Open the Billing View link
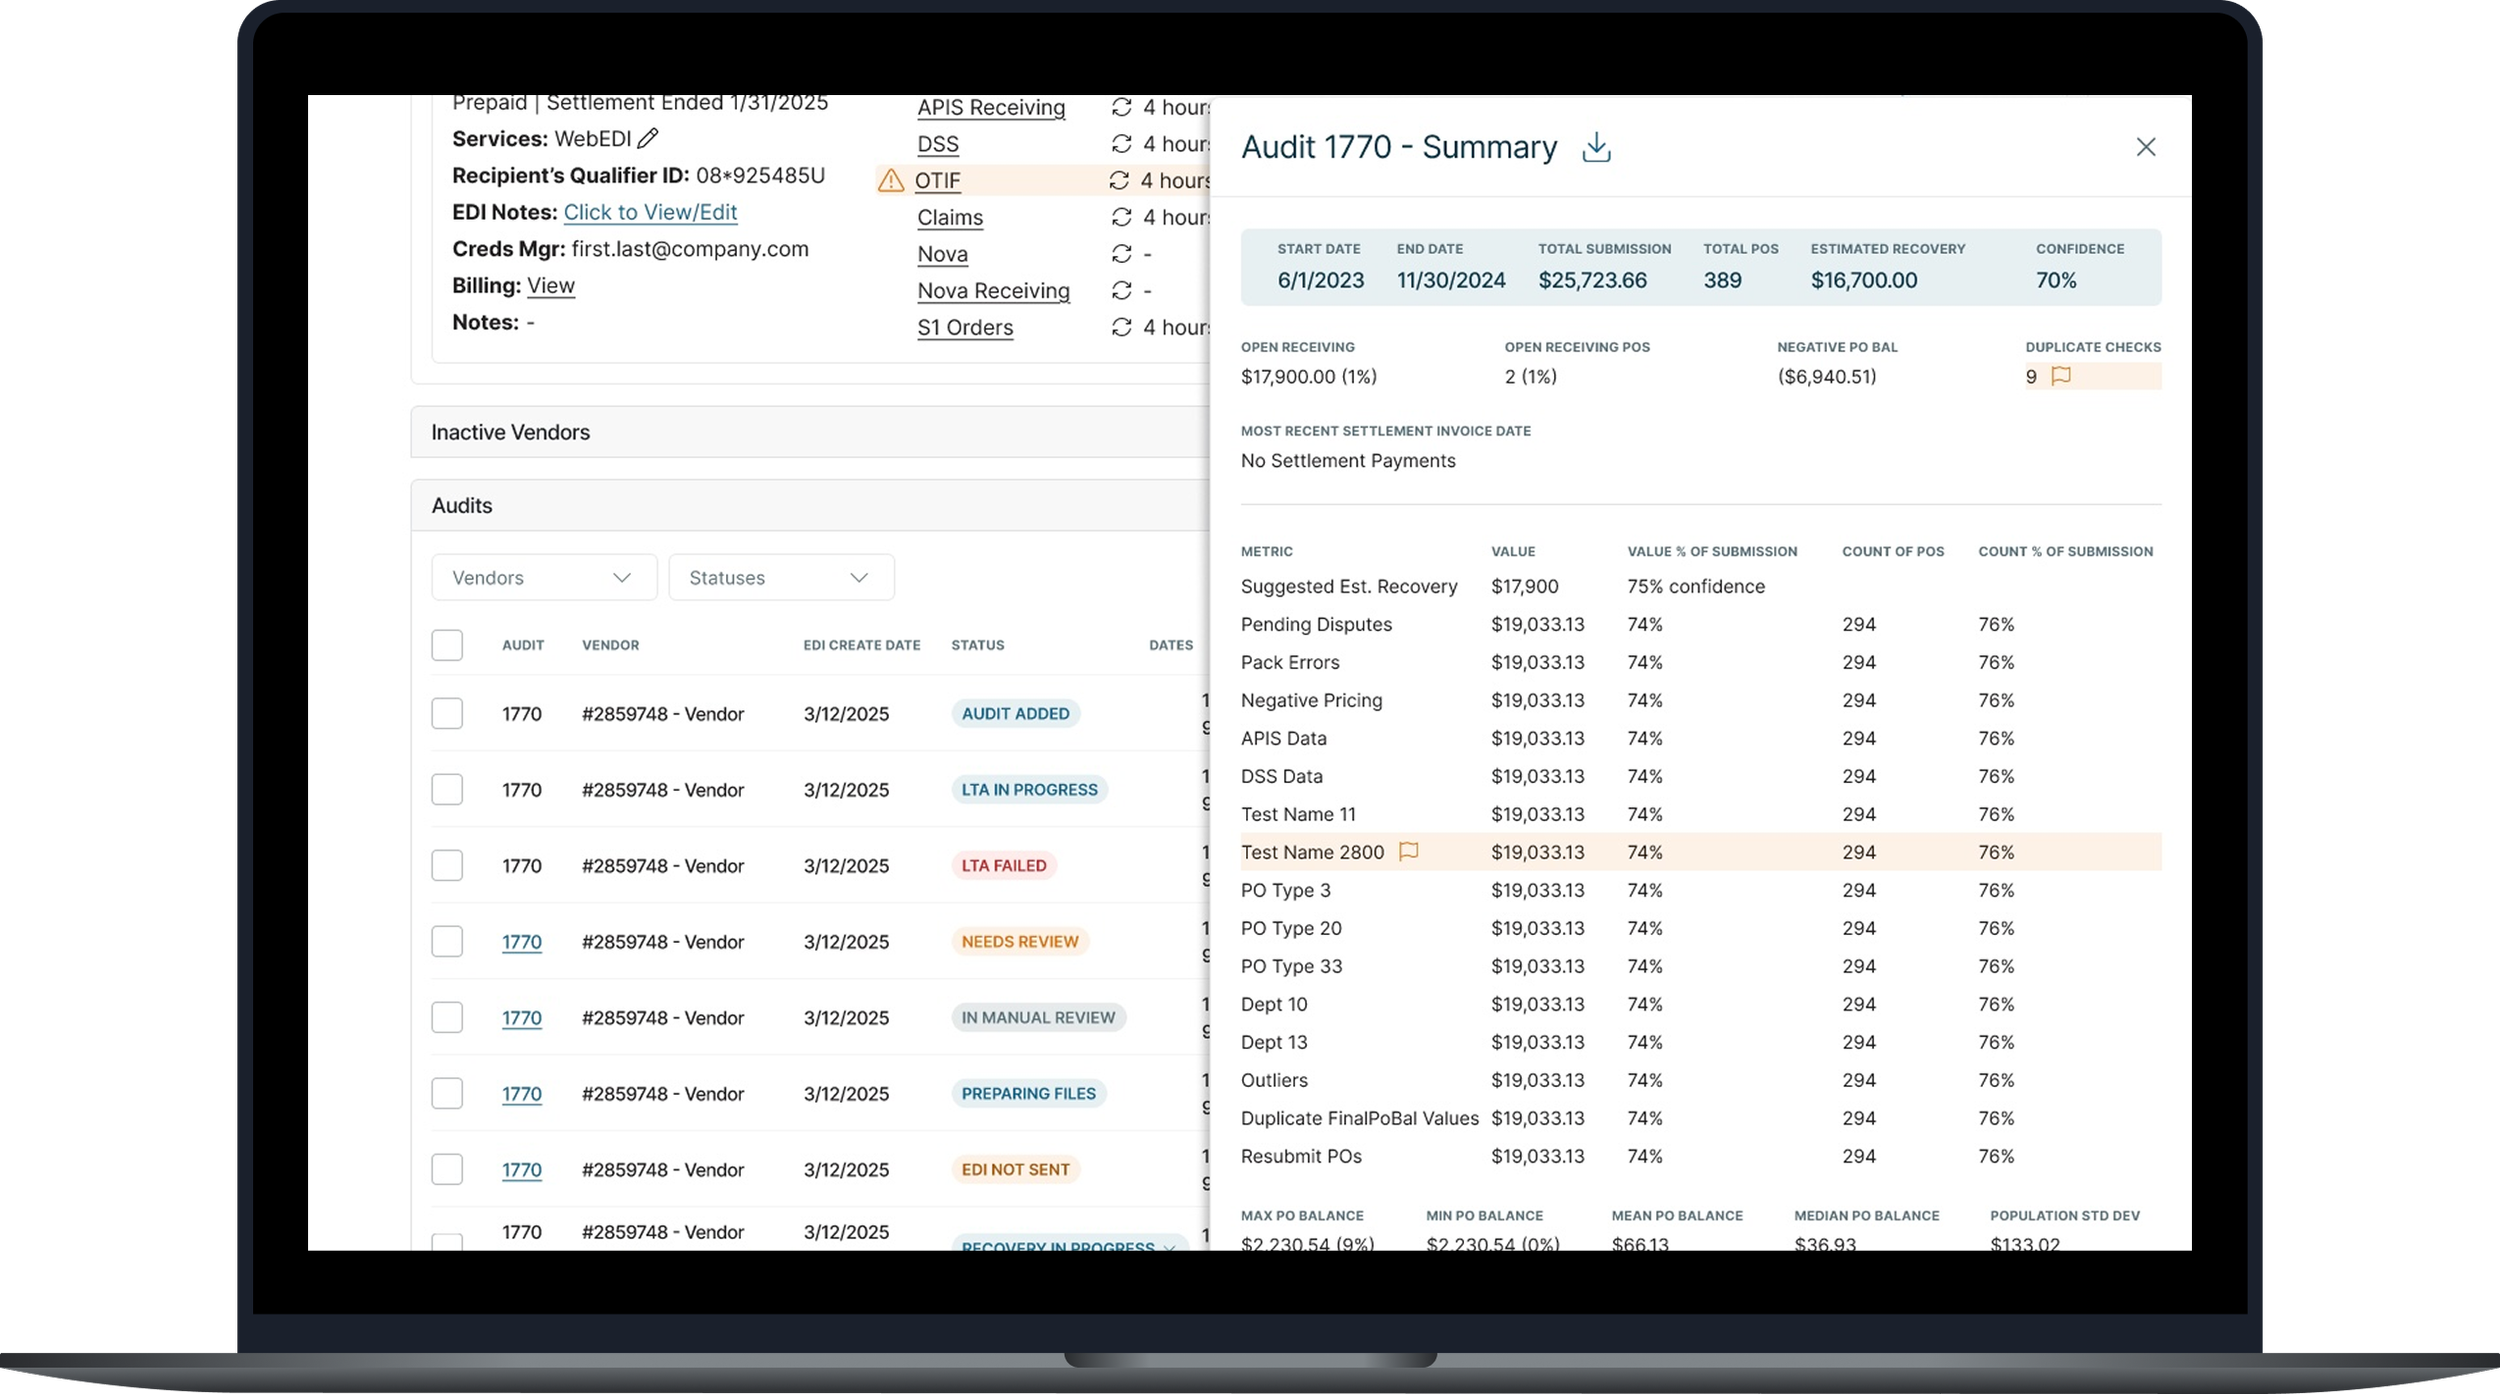The height and width of the screenshot is (1394, 2500). (x=550, y=285)
